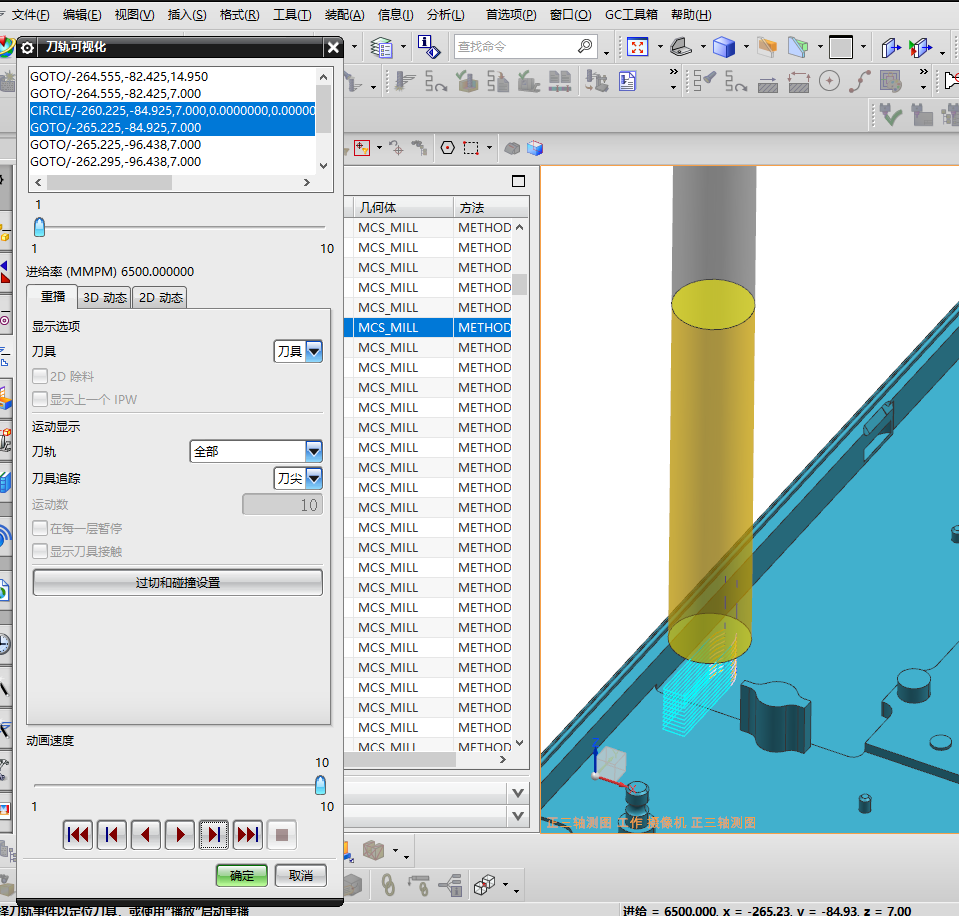Click the play forward playback button
Screen dimensions: 959x916
[x=180, y=834]
